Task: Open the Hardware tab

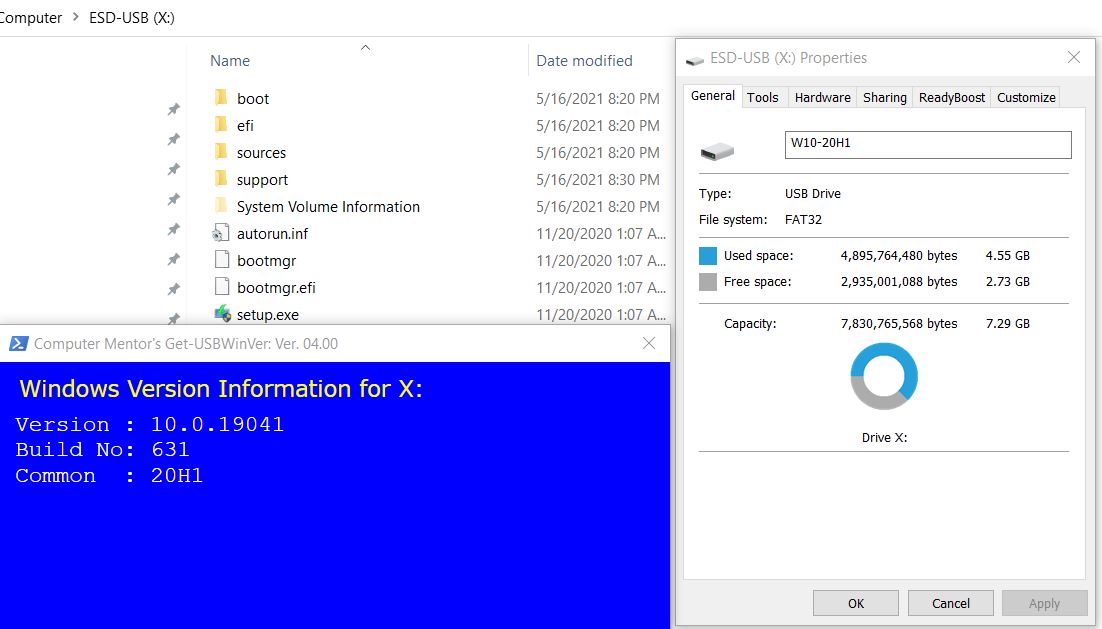Action: point(822,97)
